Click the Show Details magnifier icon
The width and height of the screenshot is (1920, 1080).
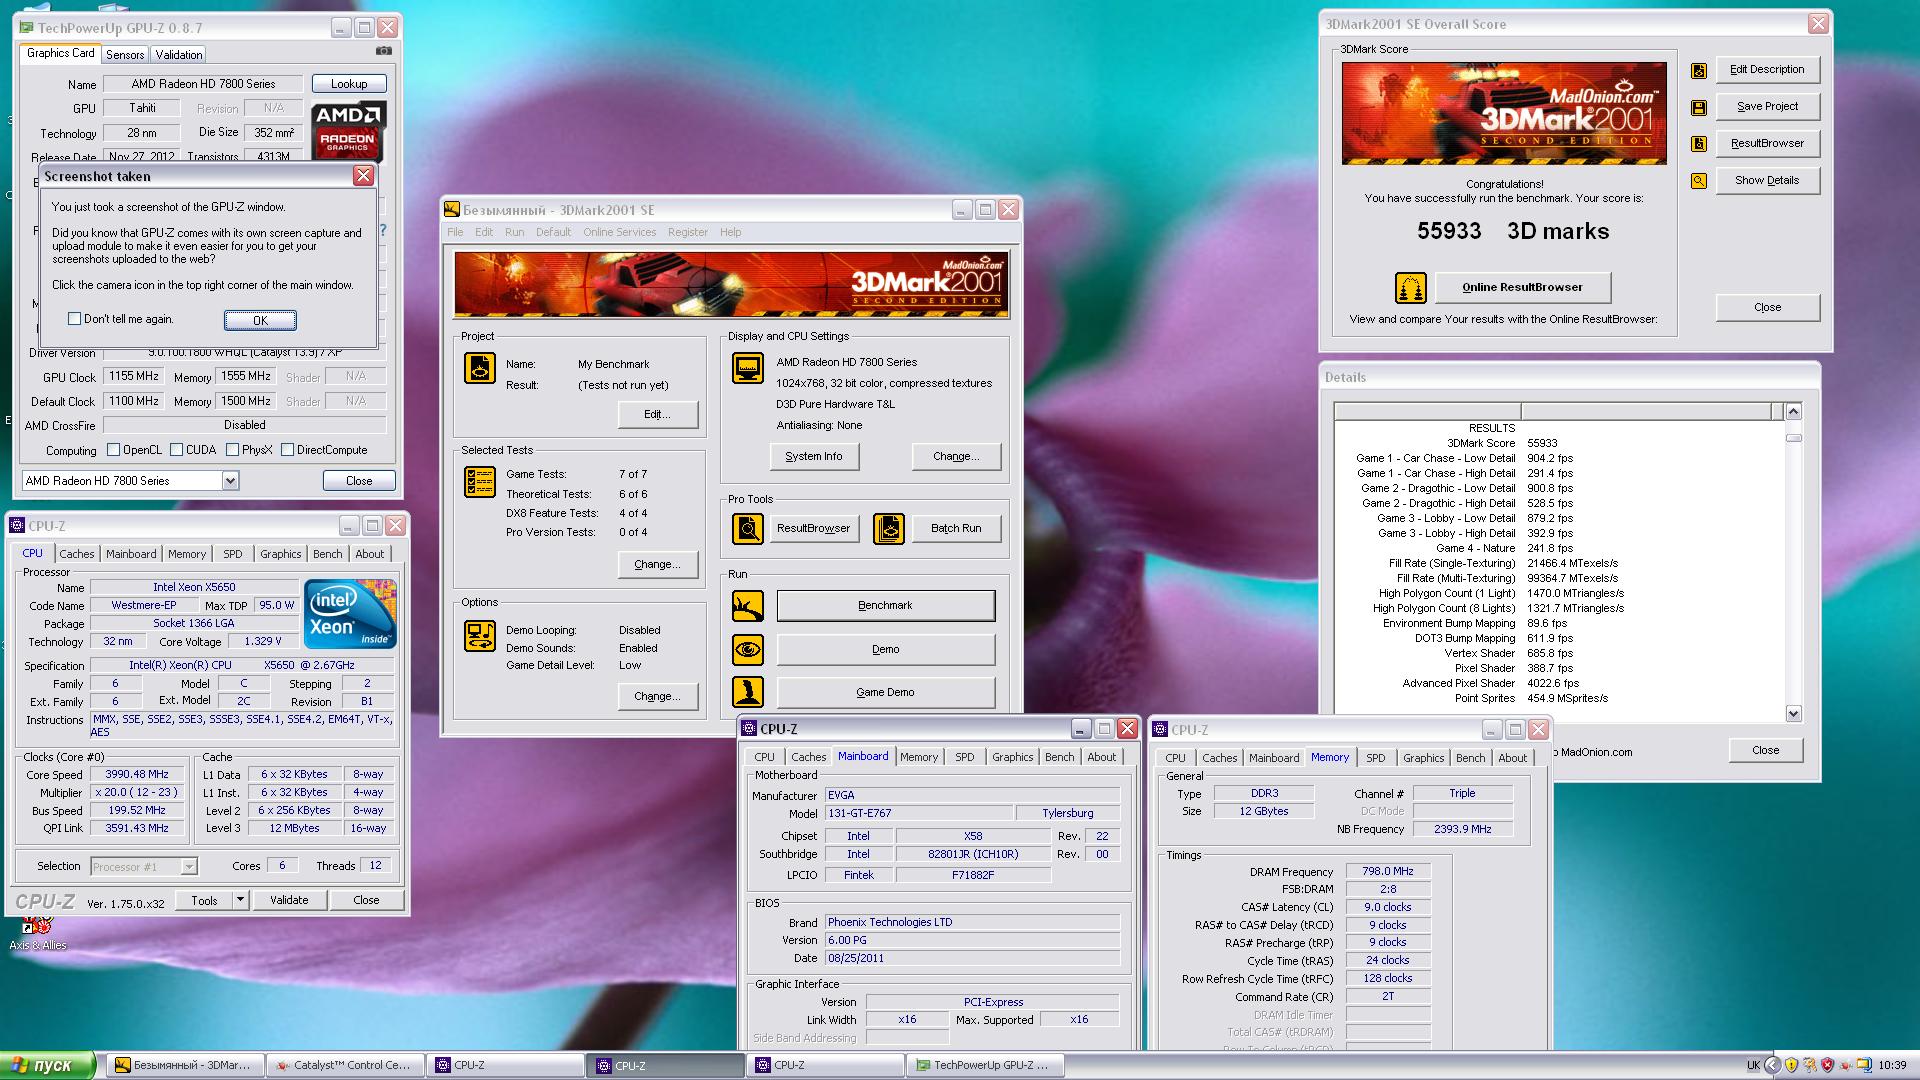coord(1698,181)
